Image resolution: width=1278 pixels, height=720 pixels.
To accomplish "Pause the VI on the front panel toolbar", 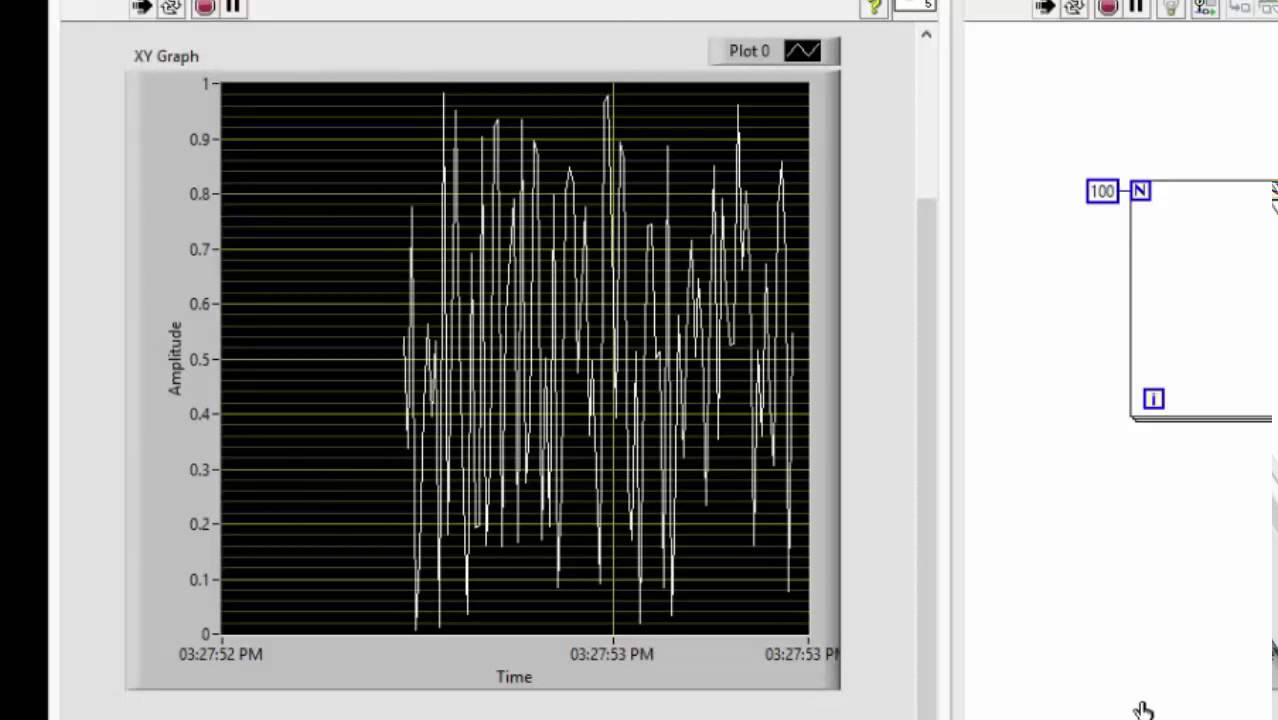I will pos(233,7).
